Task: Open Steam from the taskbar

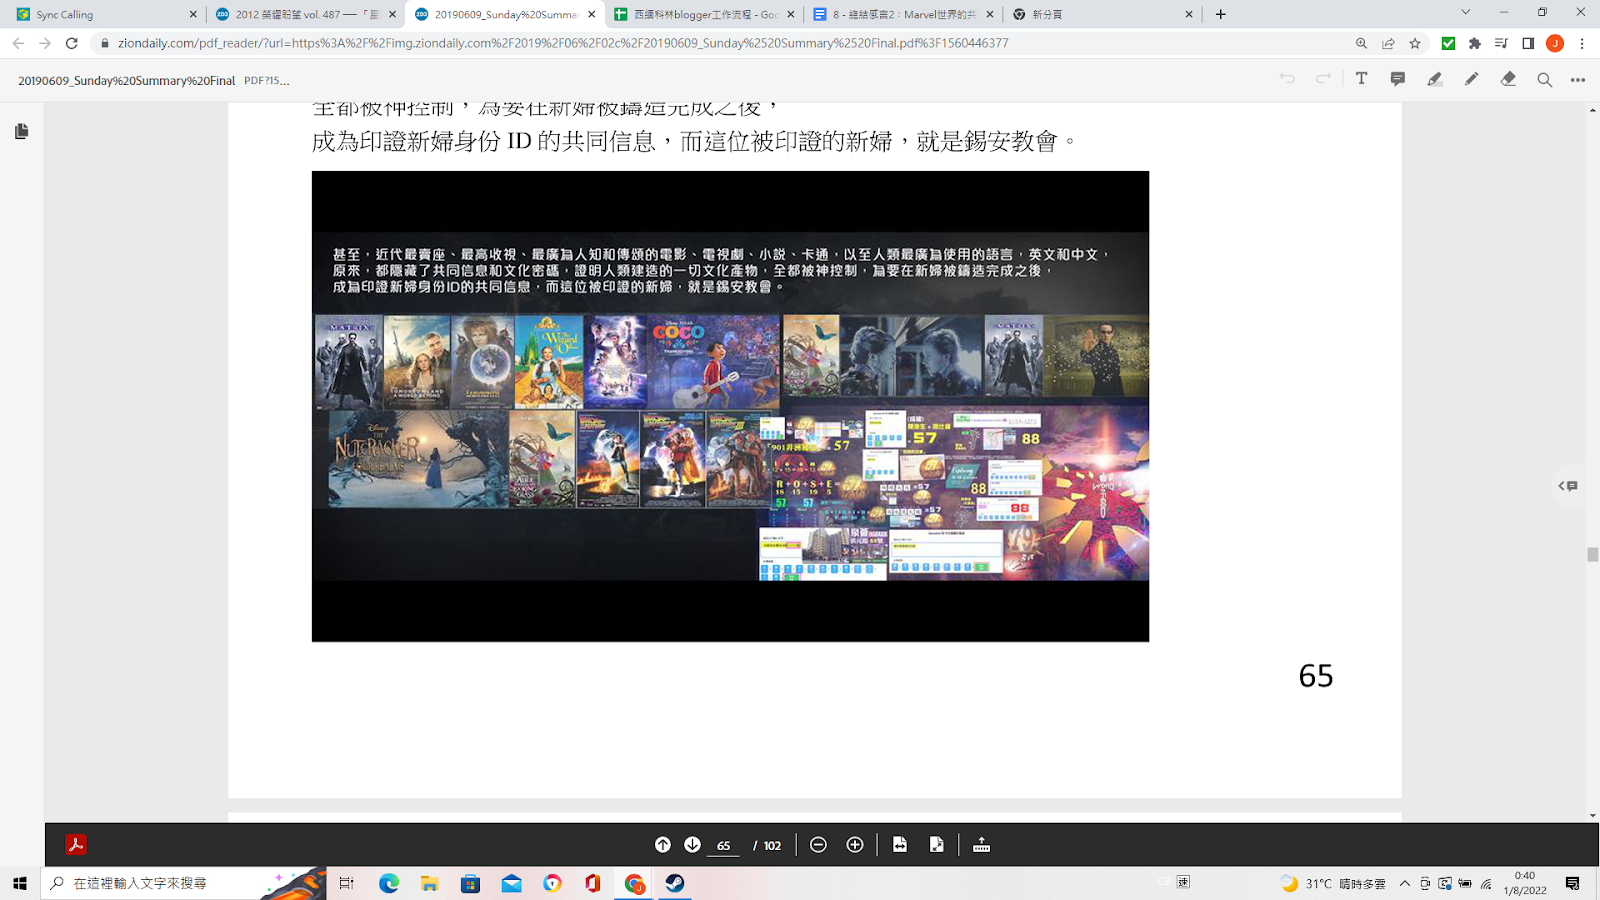Action: click(x=675, y=883)
